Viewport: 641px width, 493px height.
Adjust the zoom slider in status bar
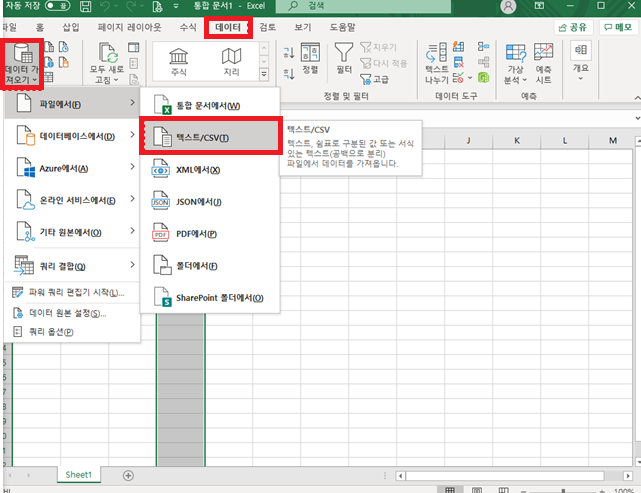pos(563,490)
